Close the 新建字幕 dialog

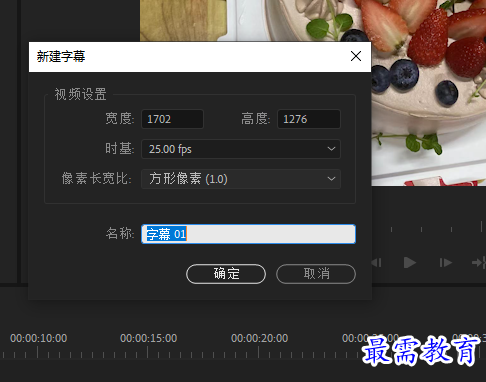pyautogui.click(x=356, y=56)
